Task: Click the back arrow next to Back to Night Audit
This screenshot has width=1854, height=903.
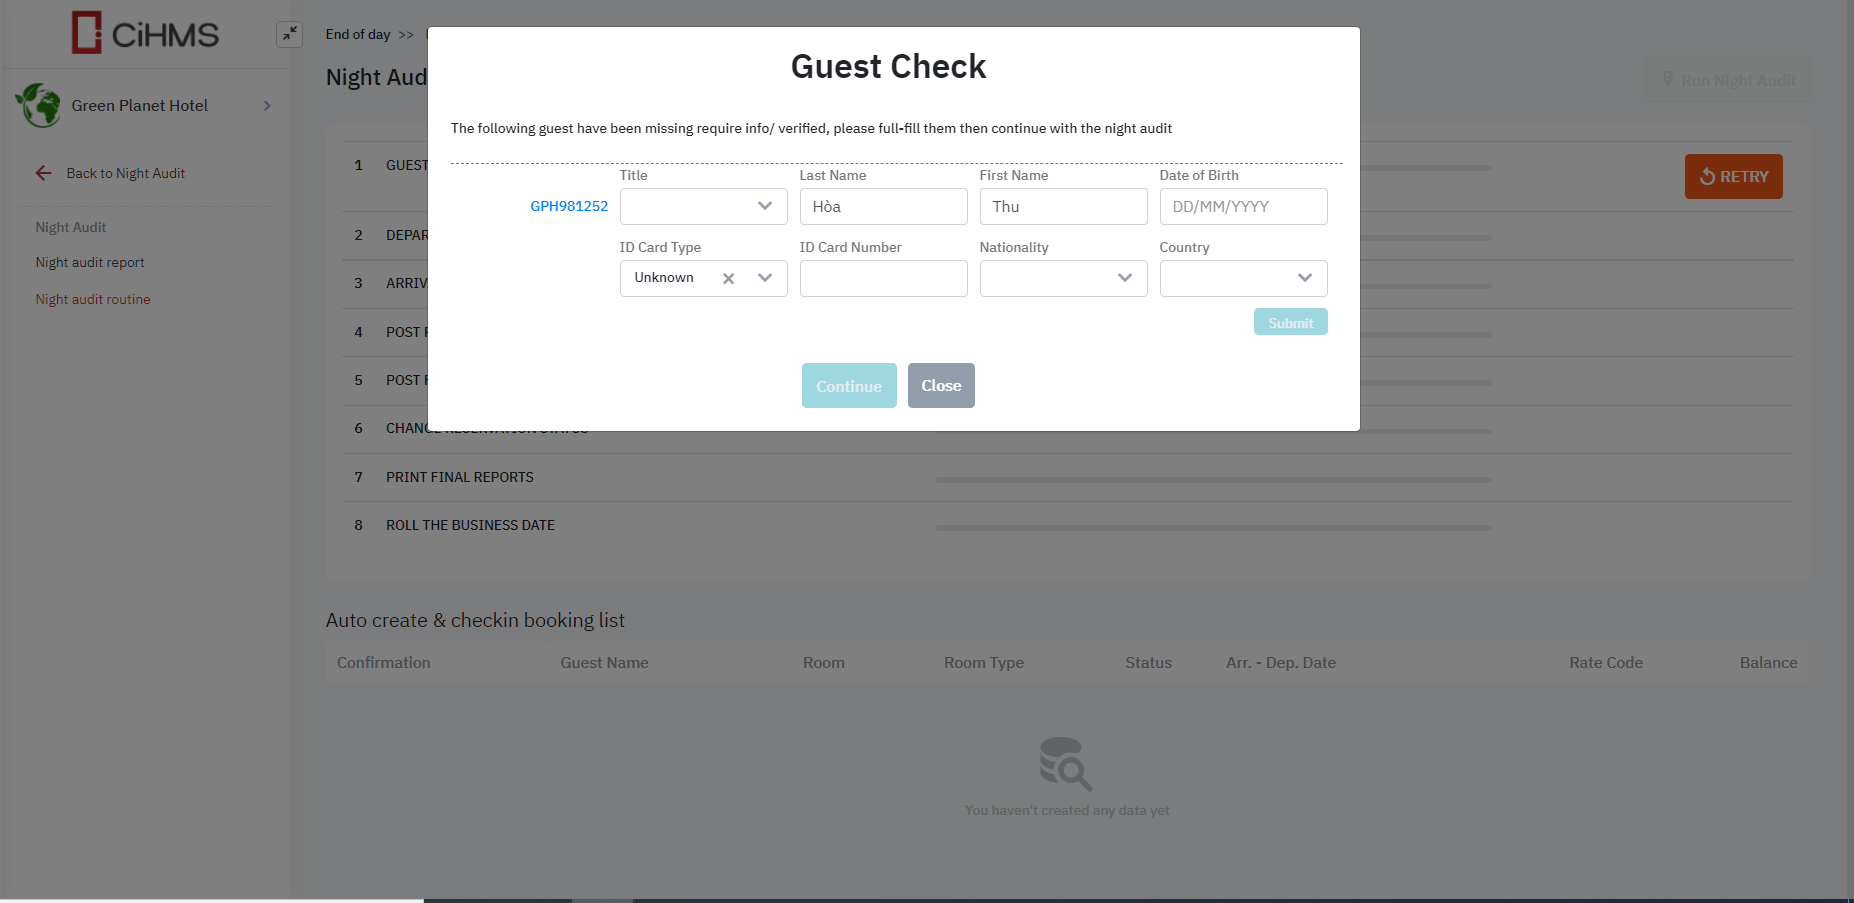Action: coord(44,173)
